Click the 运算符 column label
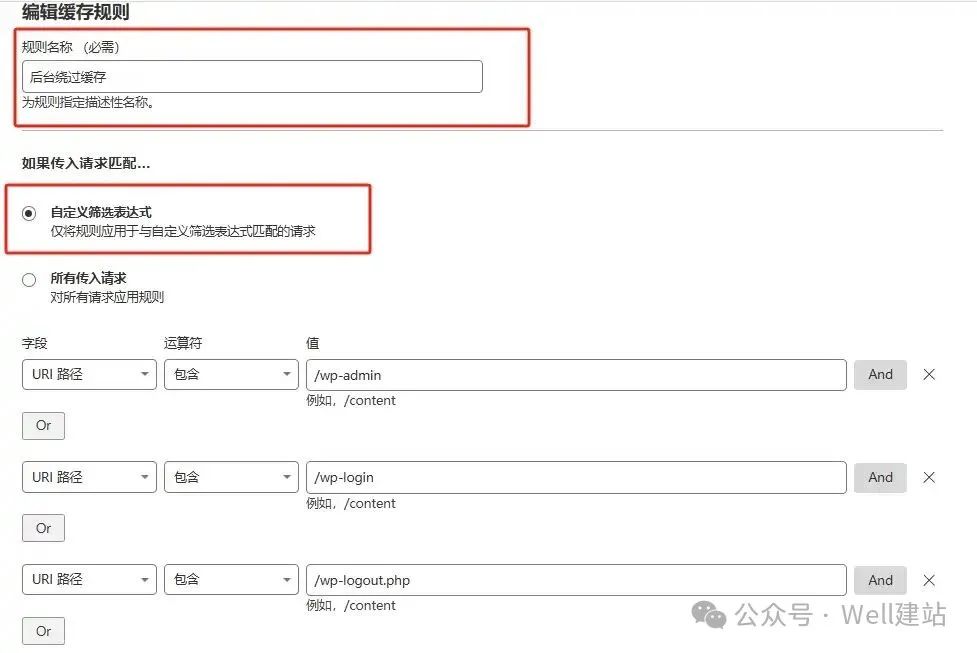 point(183,343)
